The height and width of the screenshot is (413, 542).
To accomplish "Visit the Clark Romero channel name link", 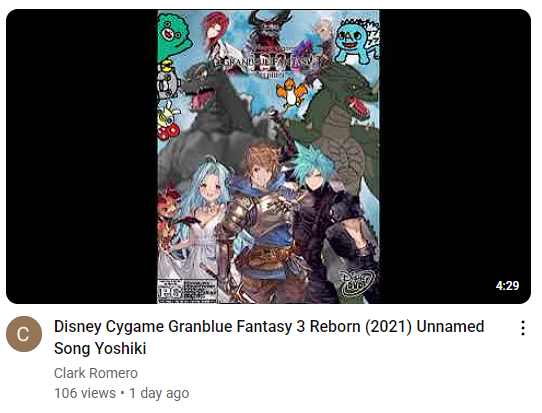I will (96, 373).
